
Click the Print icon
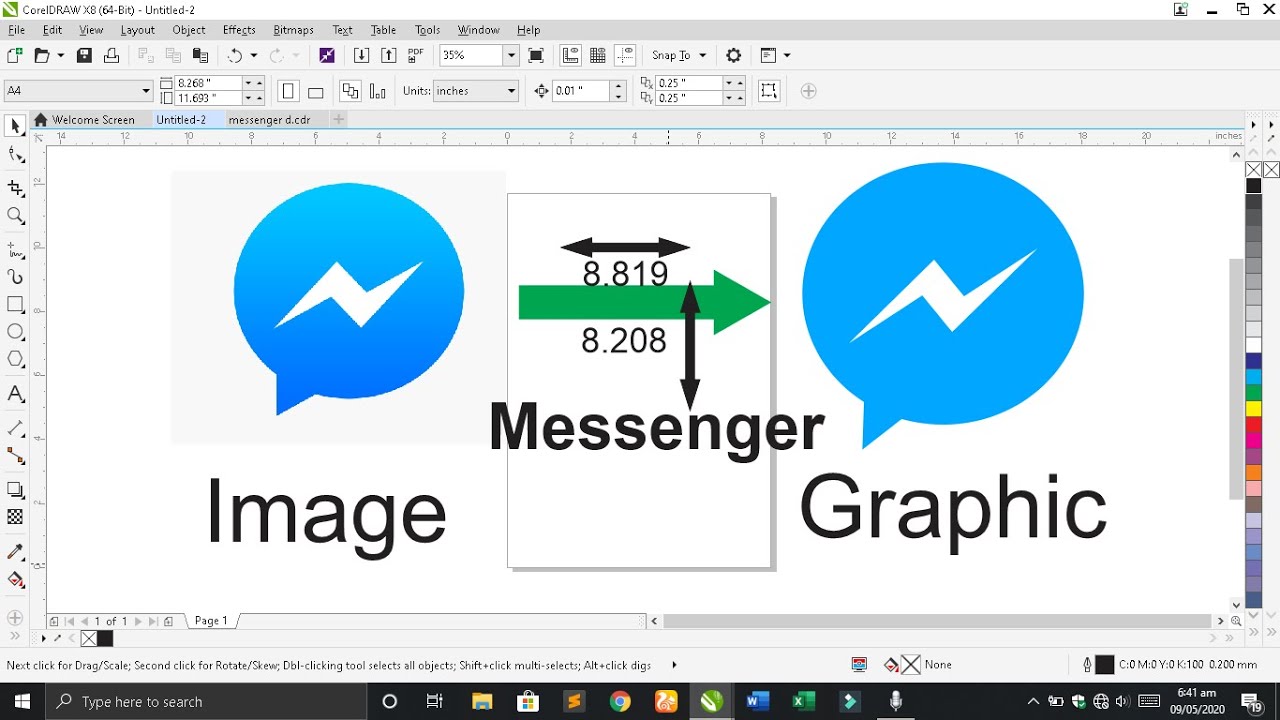tap(111, 56)
